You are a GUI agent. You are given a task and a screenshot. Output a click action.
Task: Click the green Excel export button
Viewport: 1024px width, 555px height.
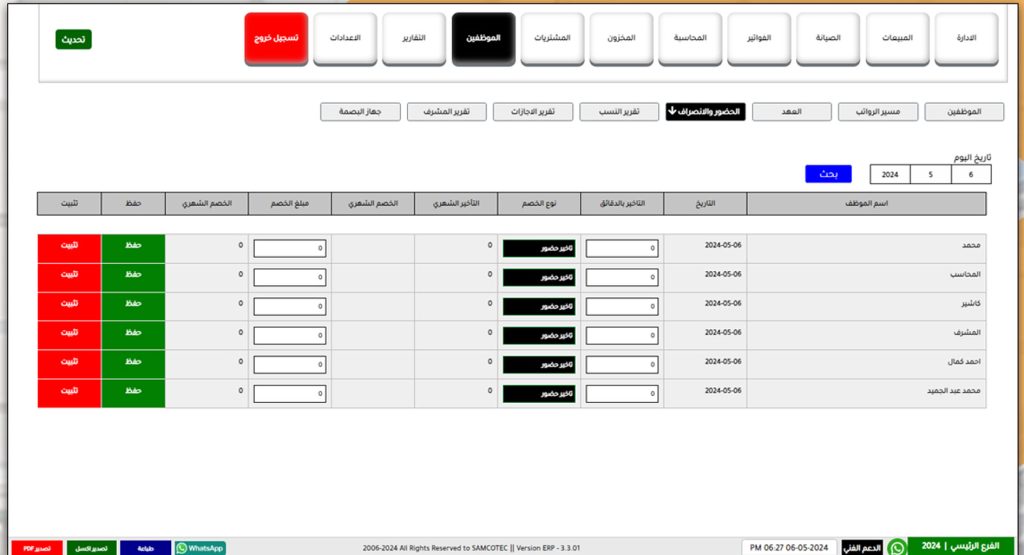(x=92, y=548)
